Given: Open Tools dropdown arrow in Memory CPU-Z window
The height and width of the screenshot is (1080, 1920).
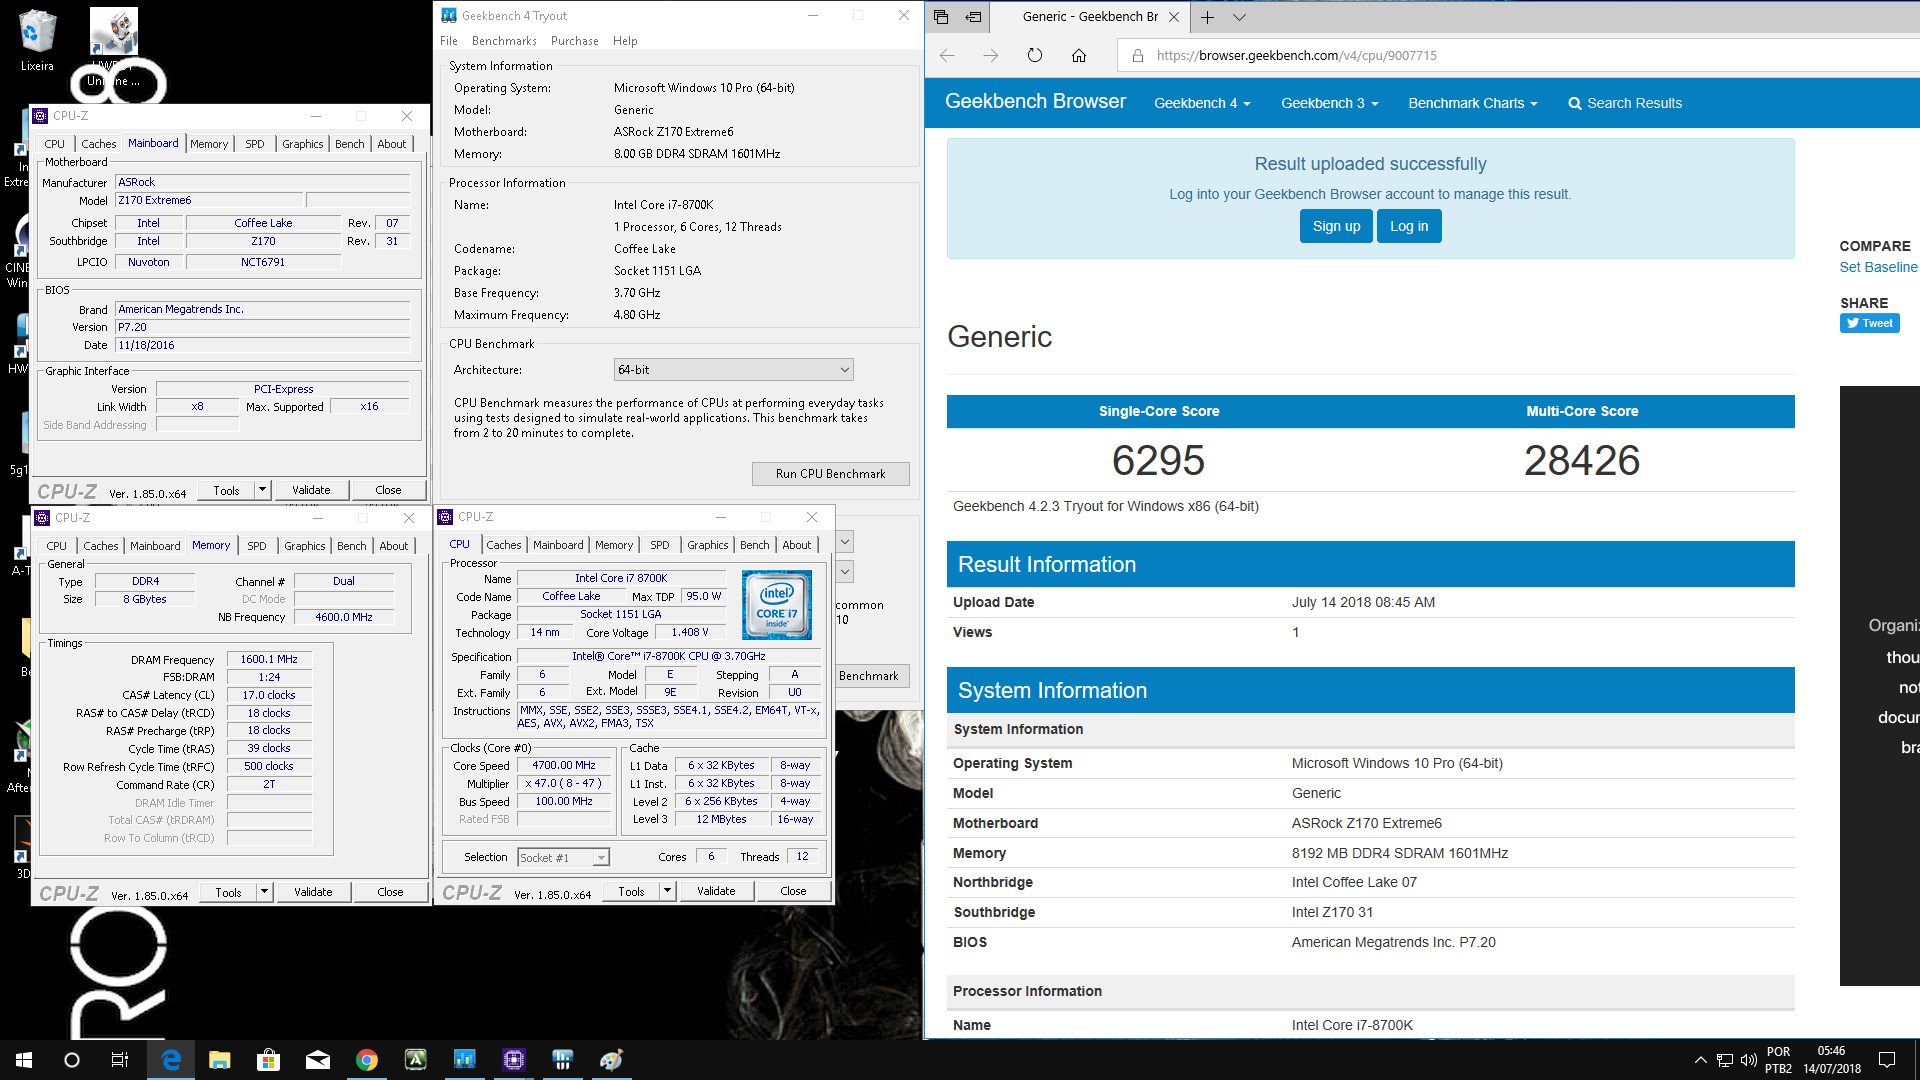Looking at the screenshot, I should coord(265,892).
